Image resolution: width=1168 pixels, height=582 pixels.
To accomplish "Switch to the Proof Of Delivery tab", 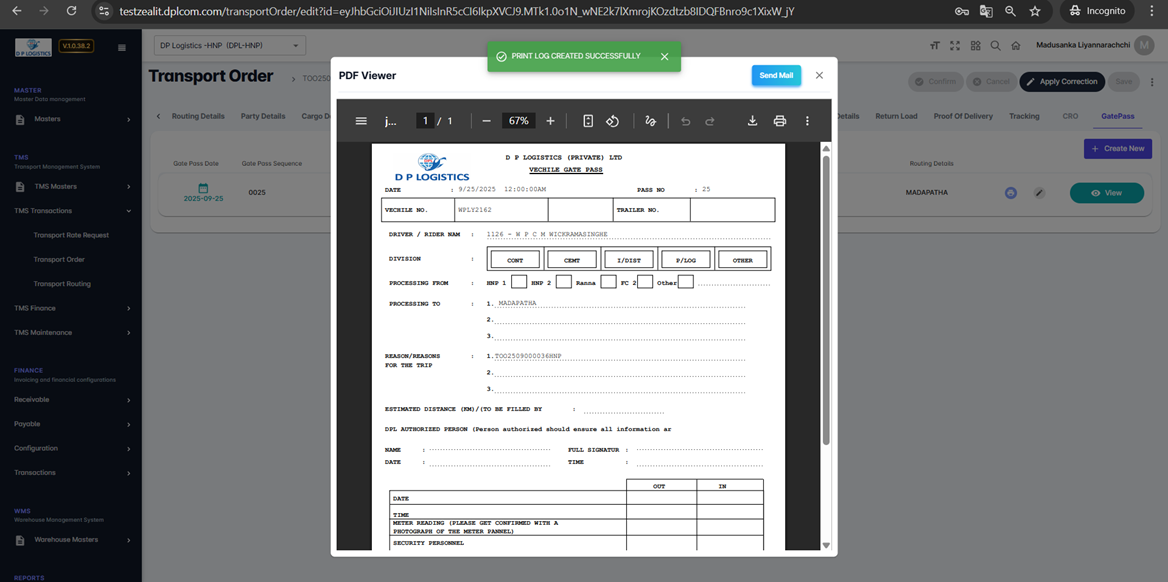I will (x=963, y=116).
